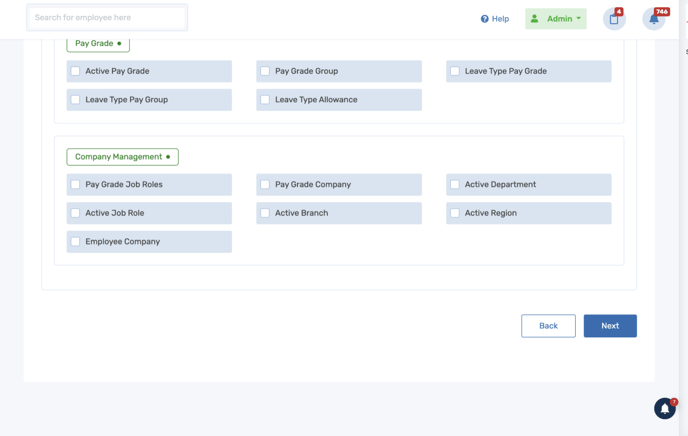Open the clipboard tasks icon
This screenshot has width=688, height=436.
click(614, 19)
